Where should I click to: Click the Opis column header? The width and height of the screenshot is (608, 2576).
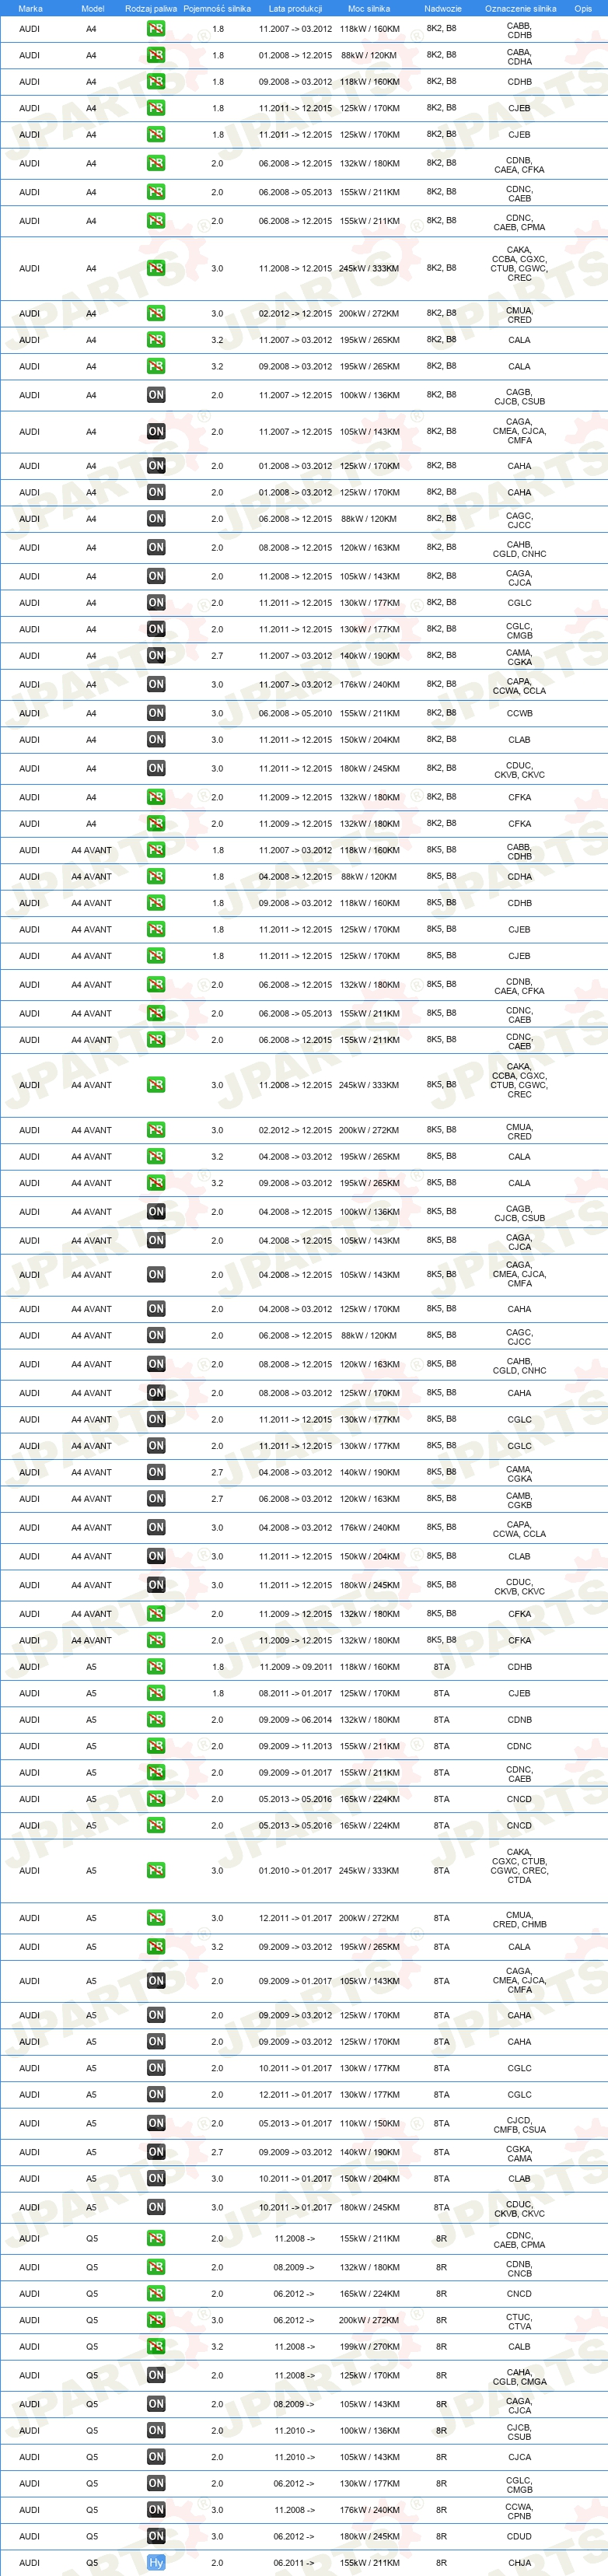coord(583,8)
